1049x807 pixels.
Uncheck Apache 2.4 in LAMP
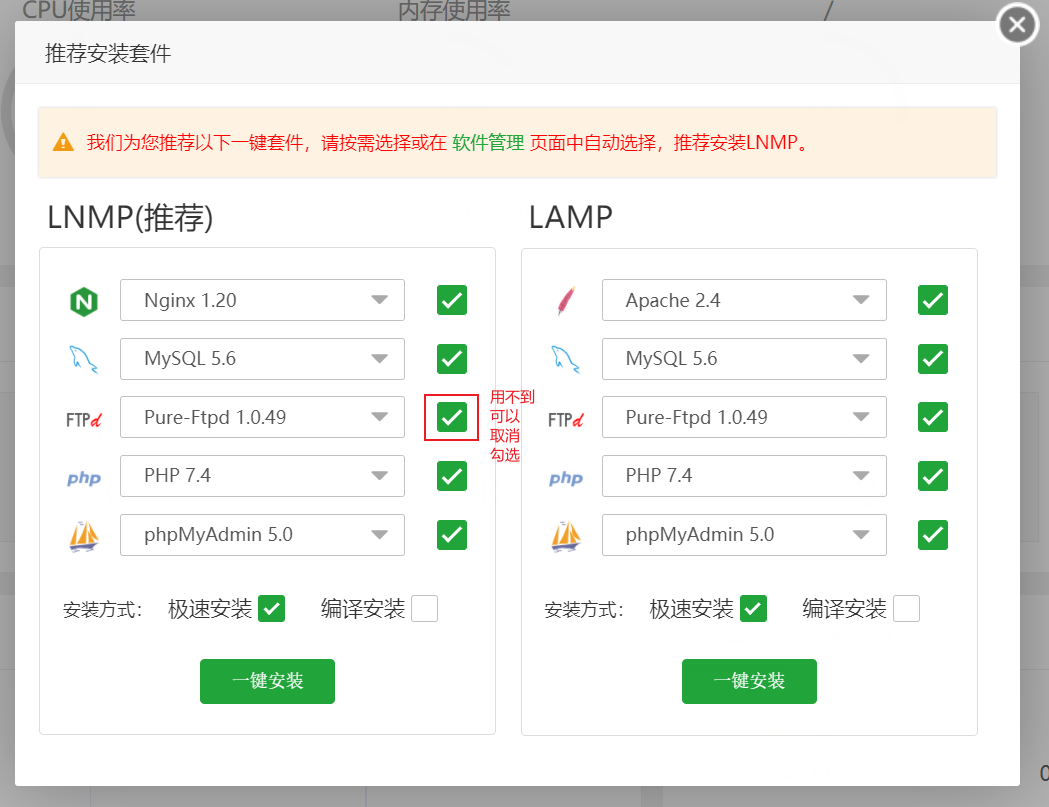933,300
